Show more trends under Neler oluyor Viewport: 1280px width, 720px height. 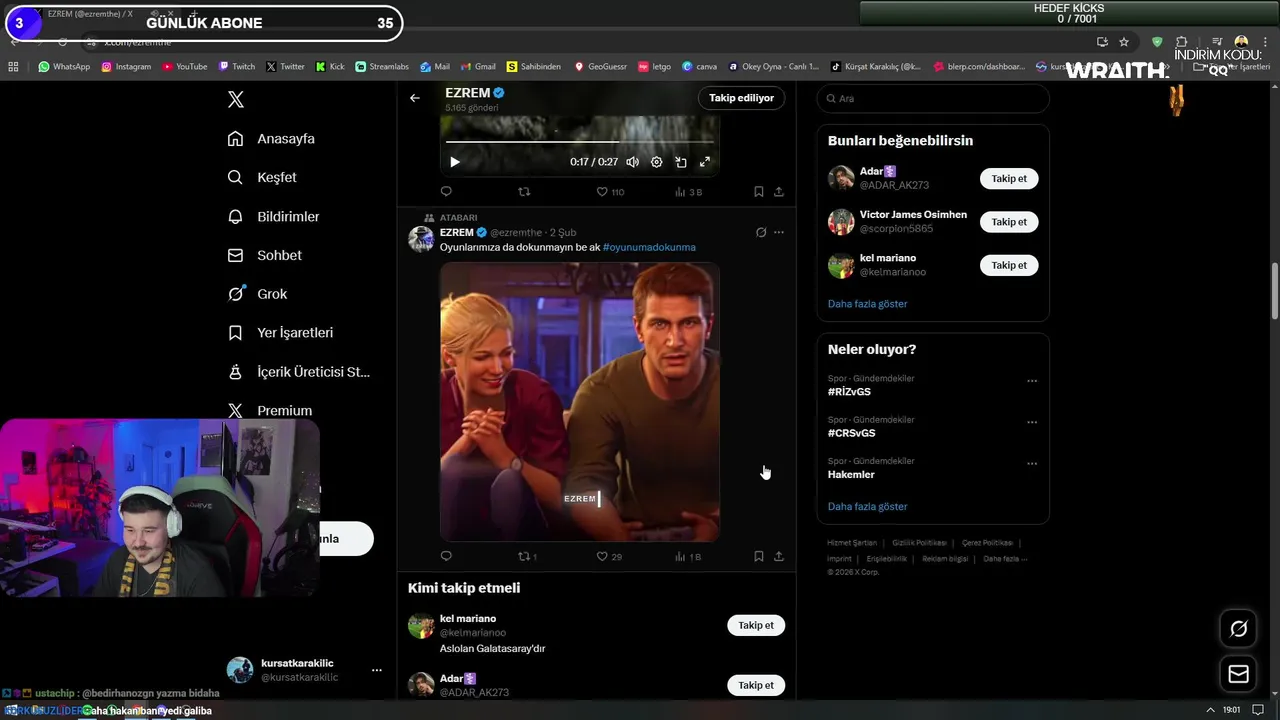[x=867, y=506]
